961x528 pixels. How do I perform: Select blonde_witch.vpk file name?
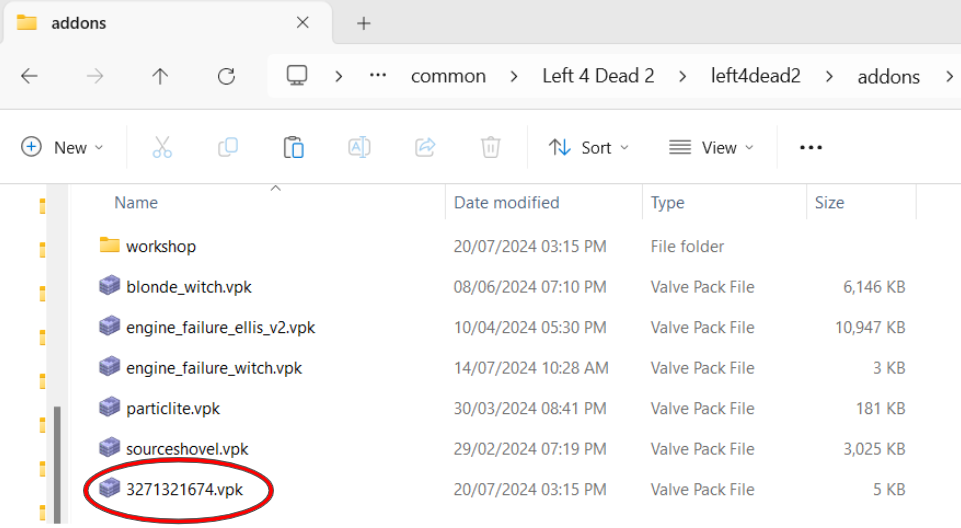(189, 287)
